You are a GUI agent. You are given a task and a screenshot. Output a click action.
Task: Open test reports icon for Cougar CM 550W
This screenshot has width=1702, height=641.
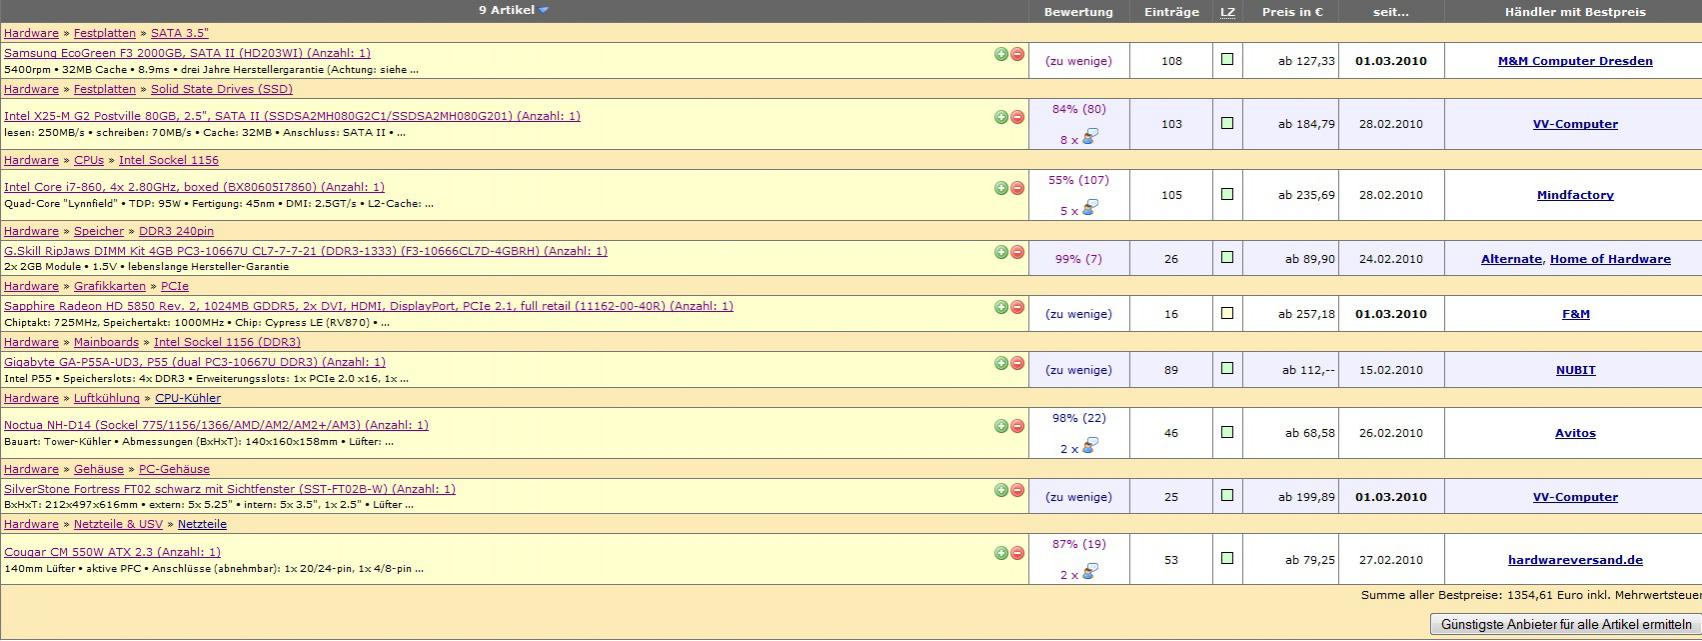(1090, 572)
